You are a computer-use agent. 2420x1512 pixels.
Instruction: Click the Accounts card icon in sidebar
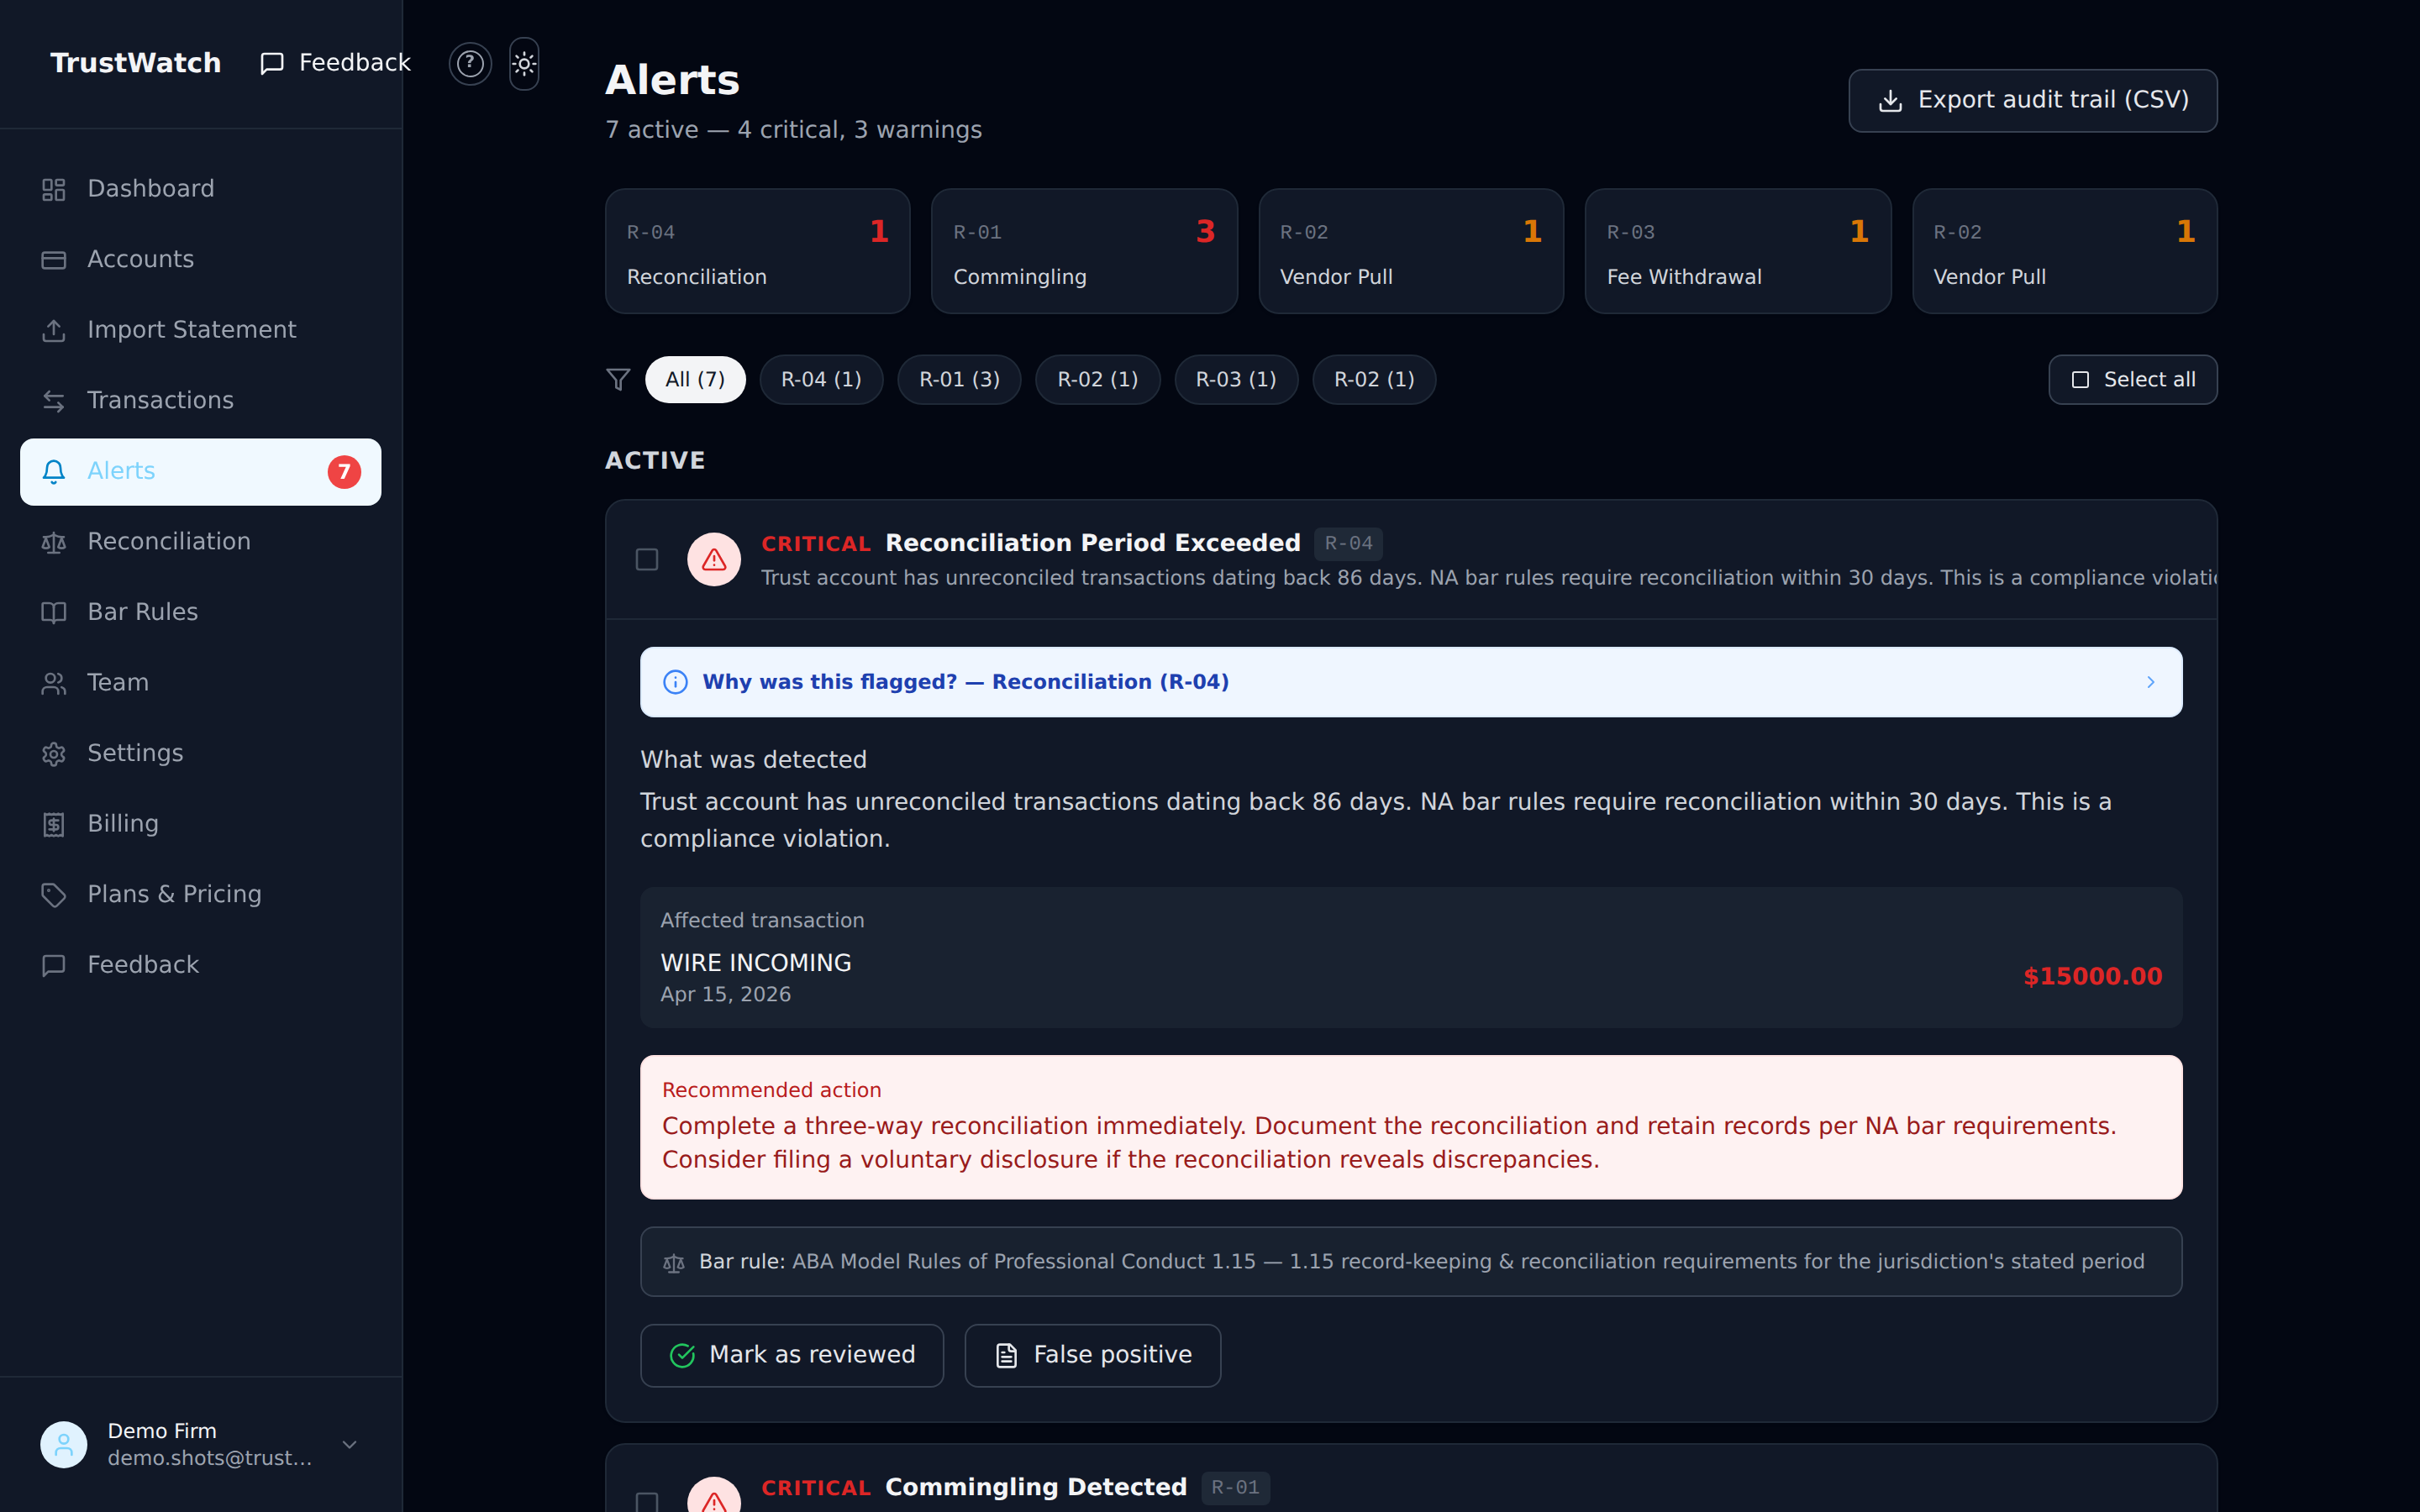pyautogui.click(x=54, y=260)
